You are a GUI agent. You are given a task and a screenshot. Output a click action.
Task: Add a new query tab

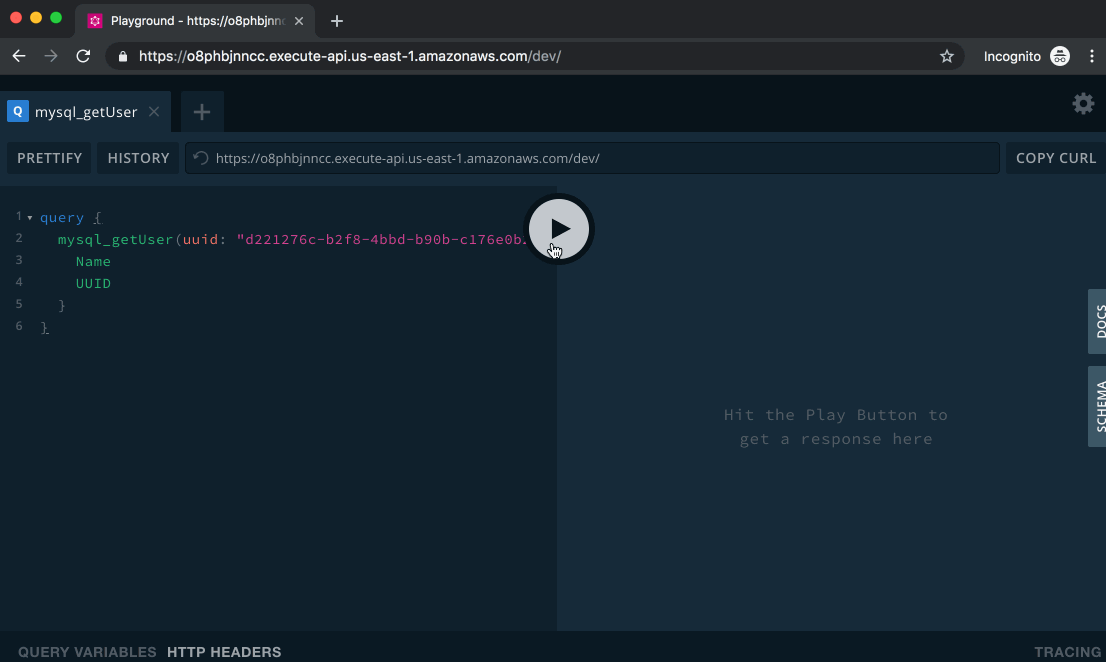pyautogui.click(x=202, y=112)
